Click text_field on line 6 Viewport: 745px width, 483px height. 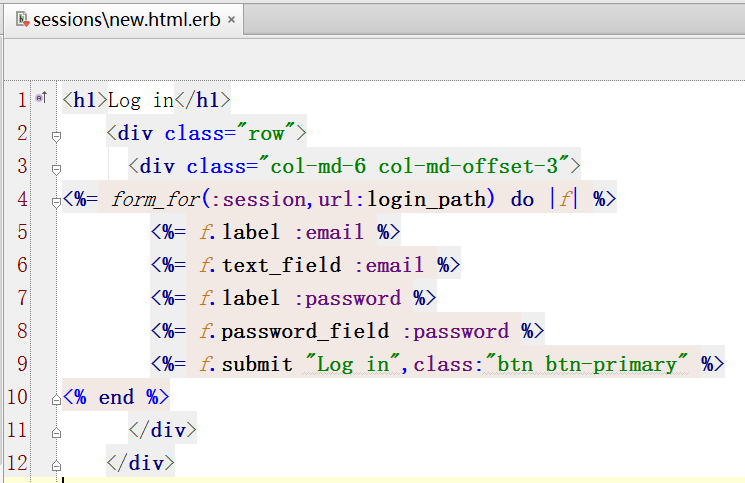tap(281, 265)
